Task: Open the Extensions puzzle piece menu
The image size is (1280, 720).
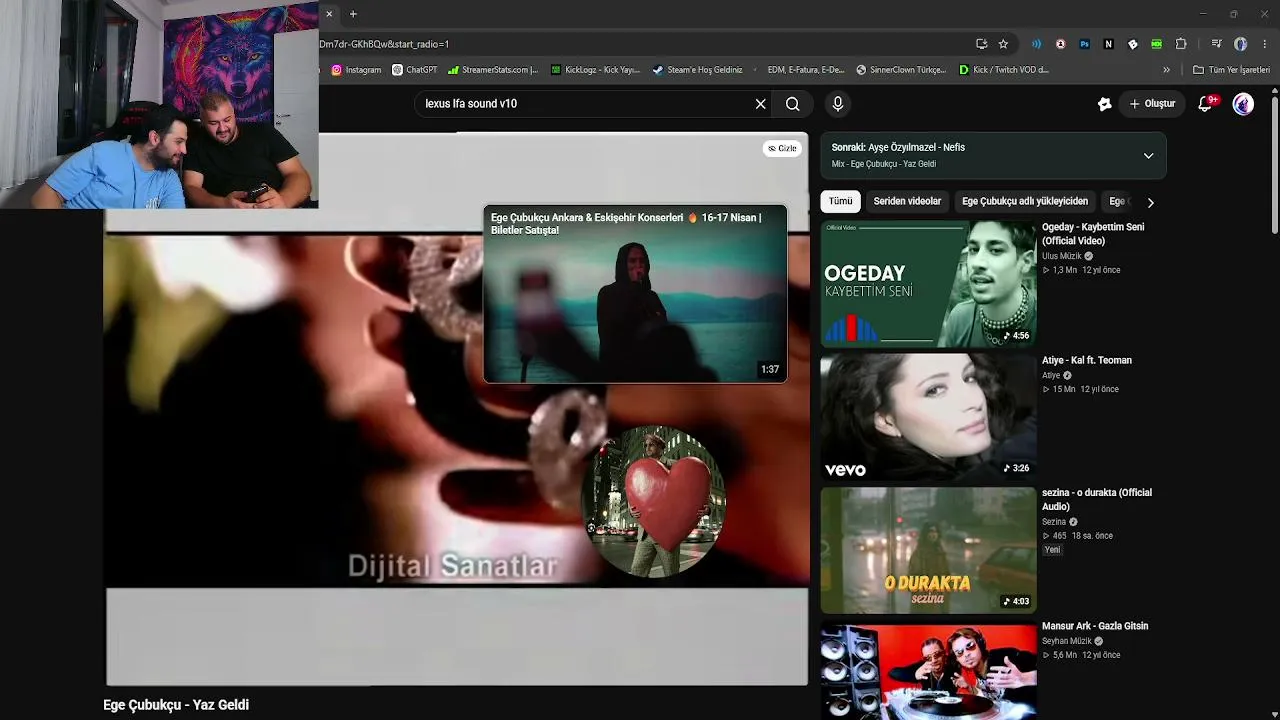Action: pyautogui.click(x=1181, y=44)
